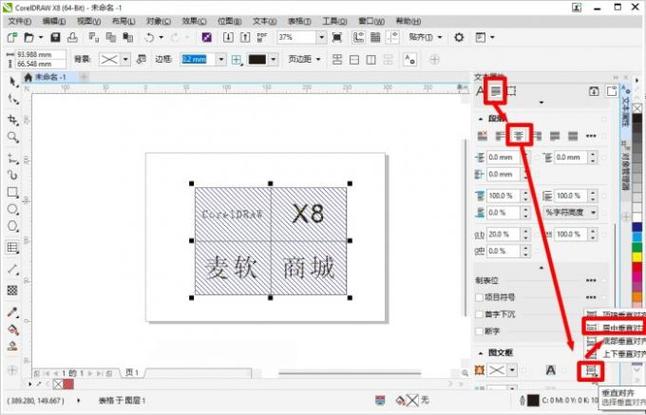Click the Full-screen preview icon

tap(337, 38)
